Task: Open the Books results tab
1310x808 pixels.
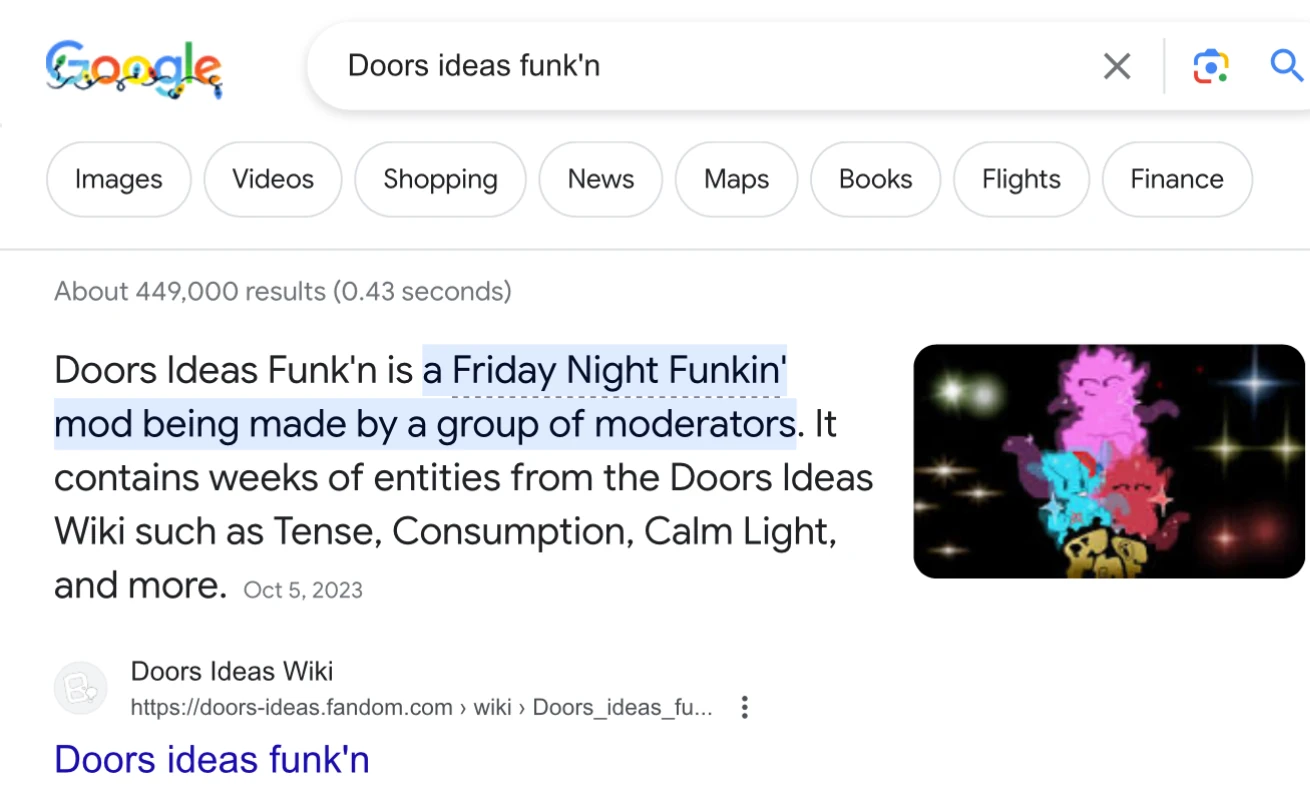Action: [x=875, y=179]
